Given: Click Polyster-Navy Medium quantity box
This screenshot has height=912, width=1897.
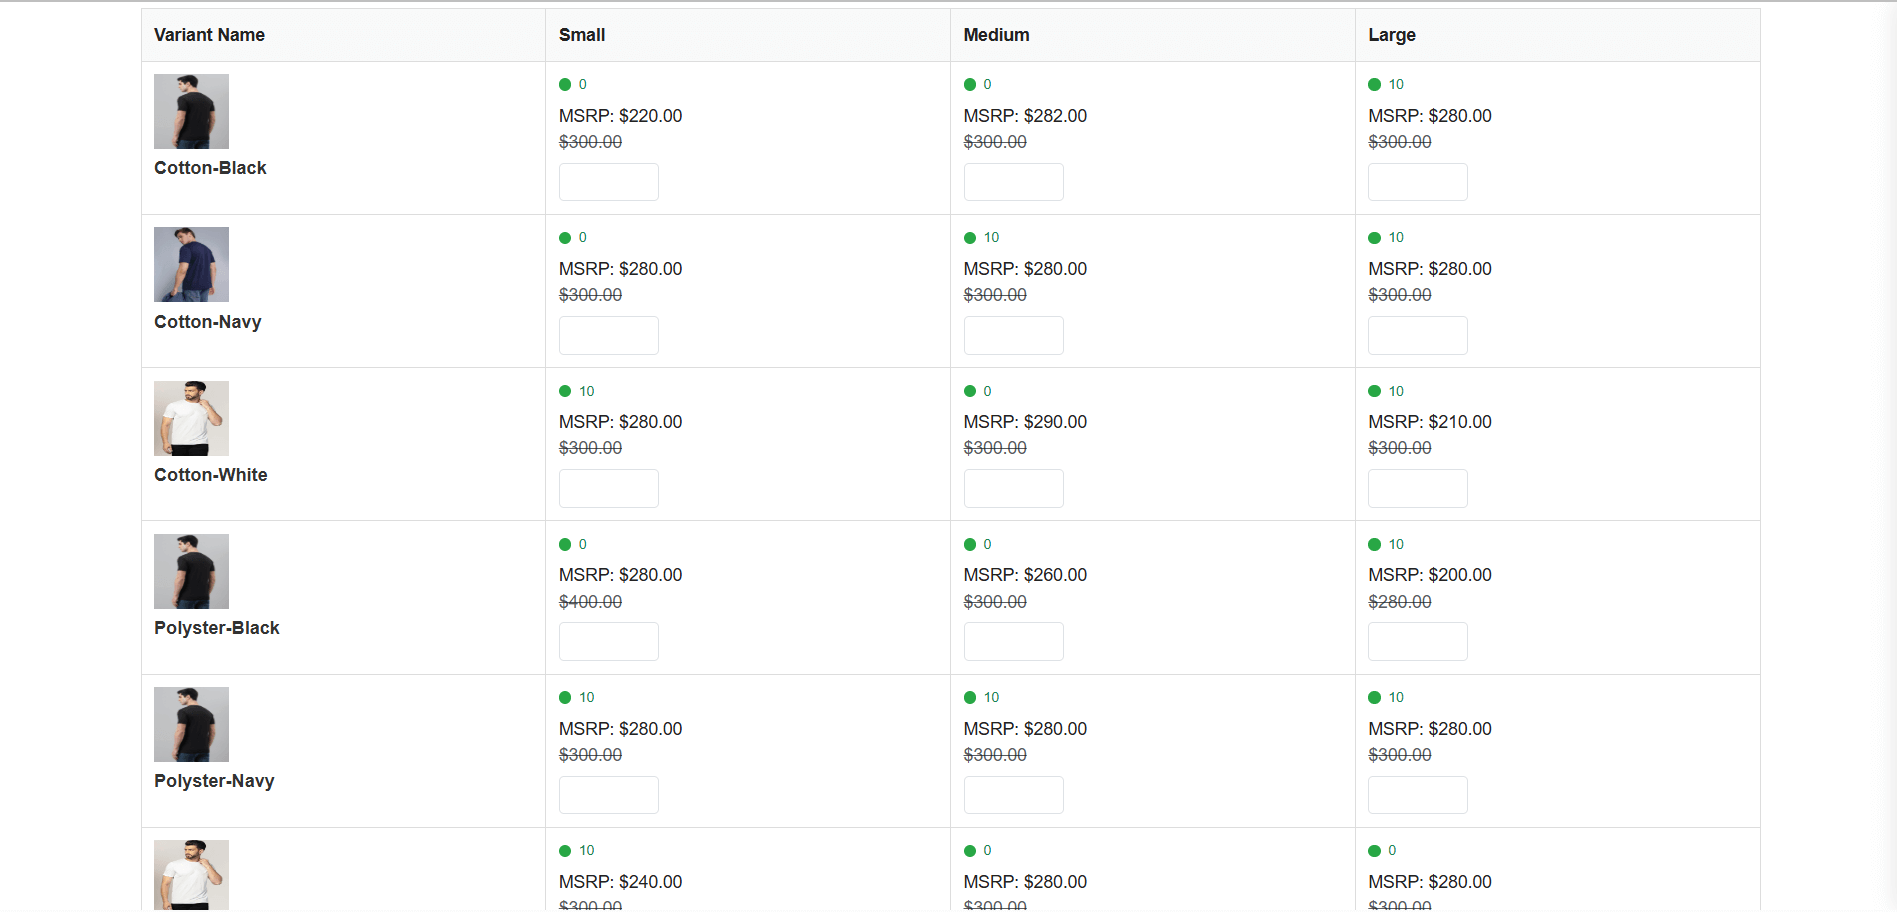Looking at the screenshot, I should tap(1013, 795).
